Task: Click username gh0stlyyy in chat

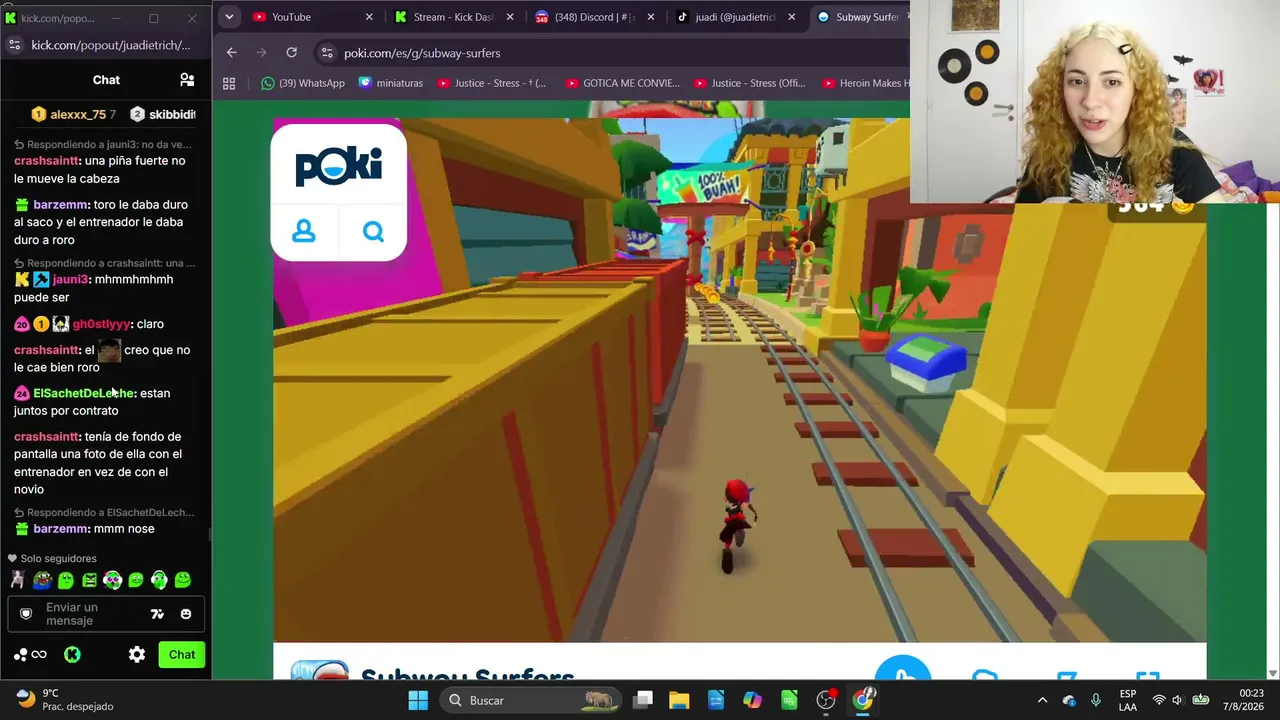Action: [101, 324]
